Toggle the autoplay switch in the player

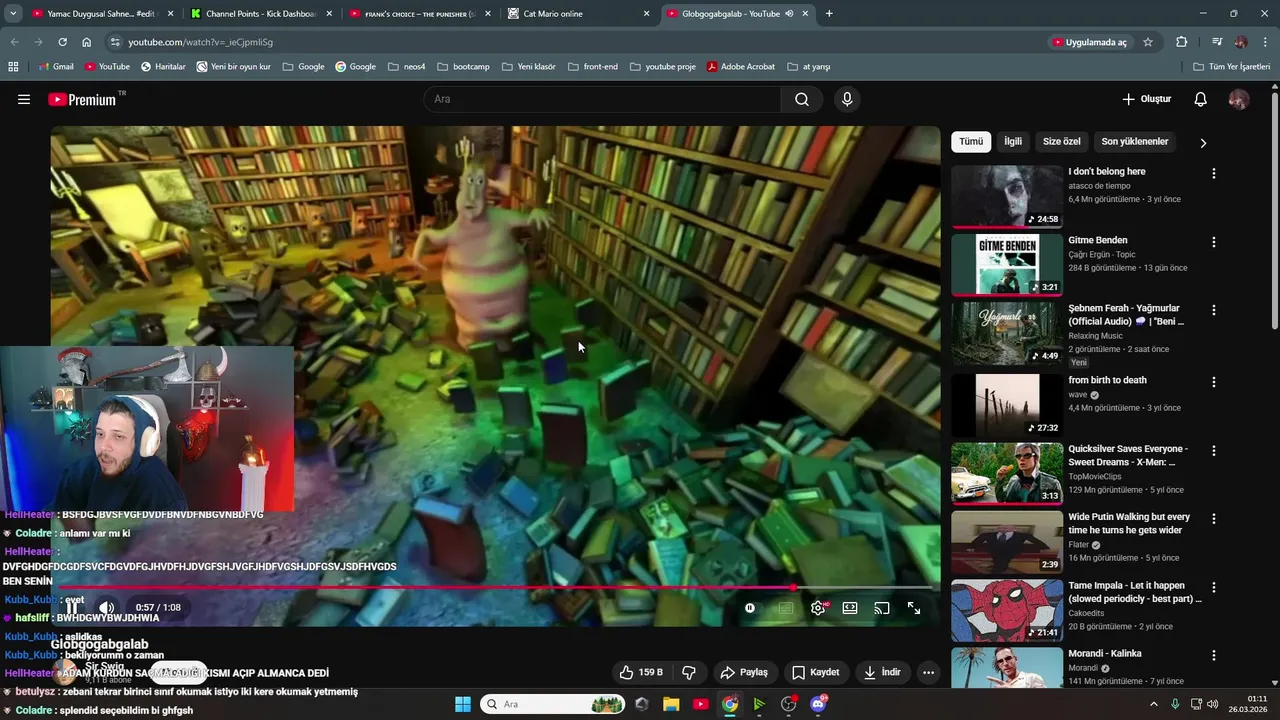750,608
